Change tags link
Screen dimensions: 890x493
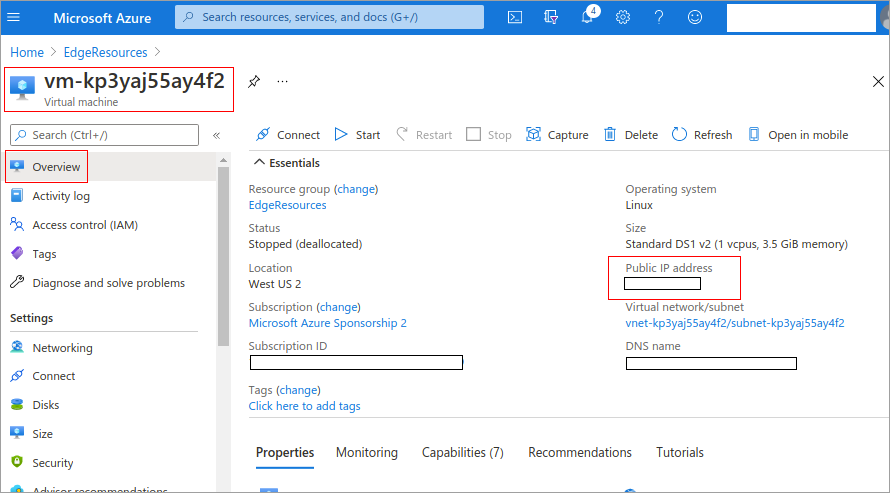click(x=298, y=390)
